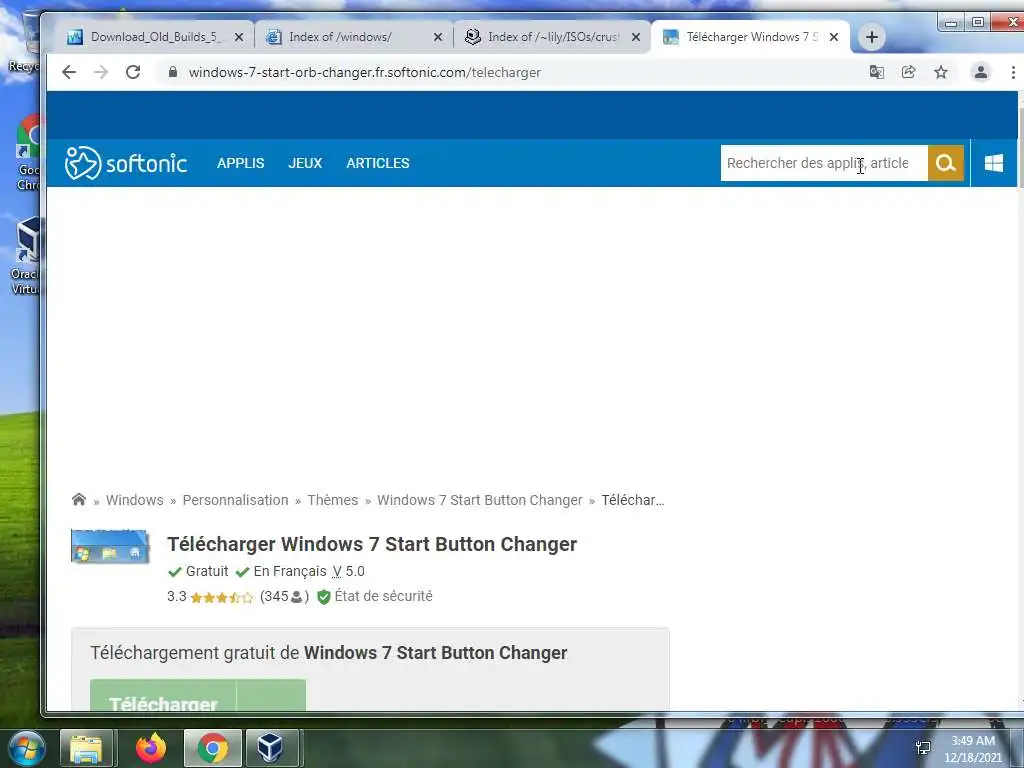1024x768 pixels.
Task: Click the Thèmes breadcrumb link
Action: click(332, 500)
